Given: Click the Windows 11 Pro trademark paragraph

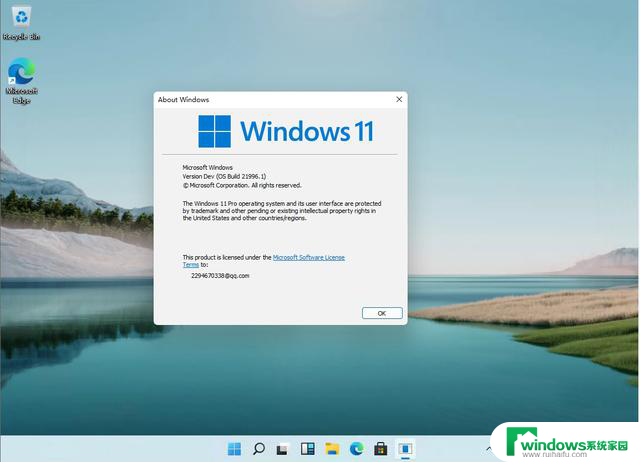Looking at the screenshot, I should pyautogui.click(x=282, y=211).
